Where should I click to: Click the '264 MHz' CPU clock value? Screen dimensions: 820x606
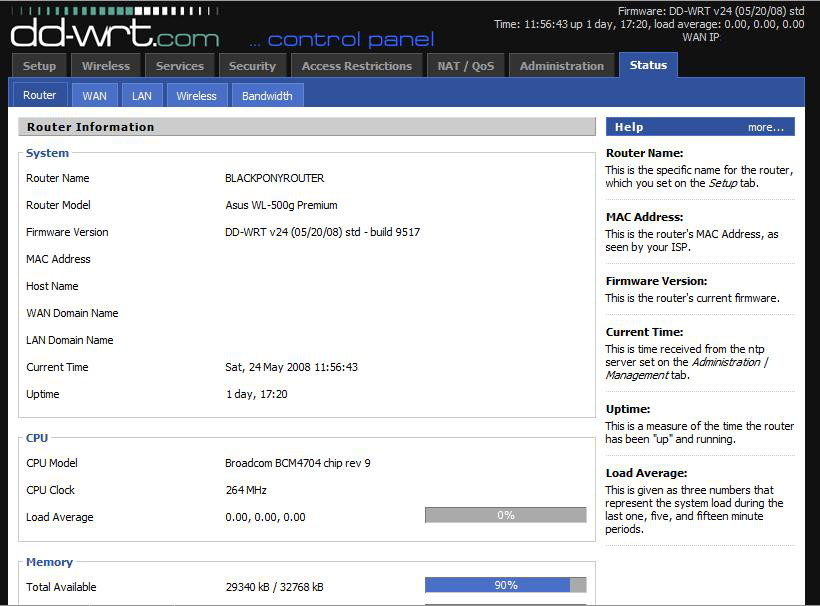click(x=246, y=490)
